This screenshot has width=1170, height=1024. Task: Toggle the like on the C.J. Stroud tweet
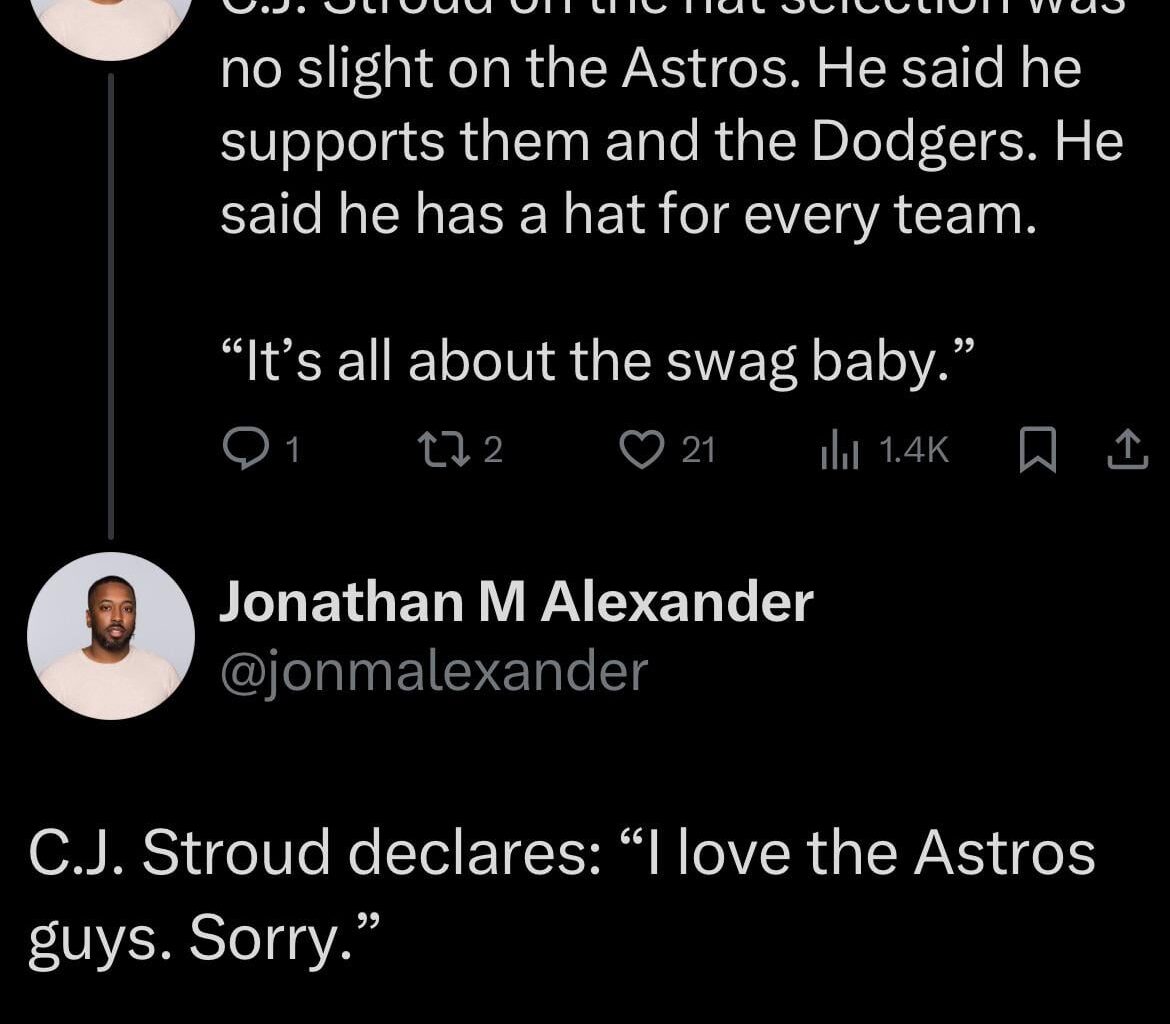point(640,451)
